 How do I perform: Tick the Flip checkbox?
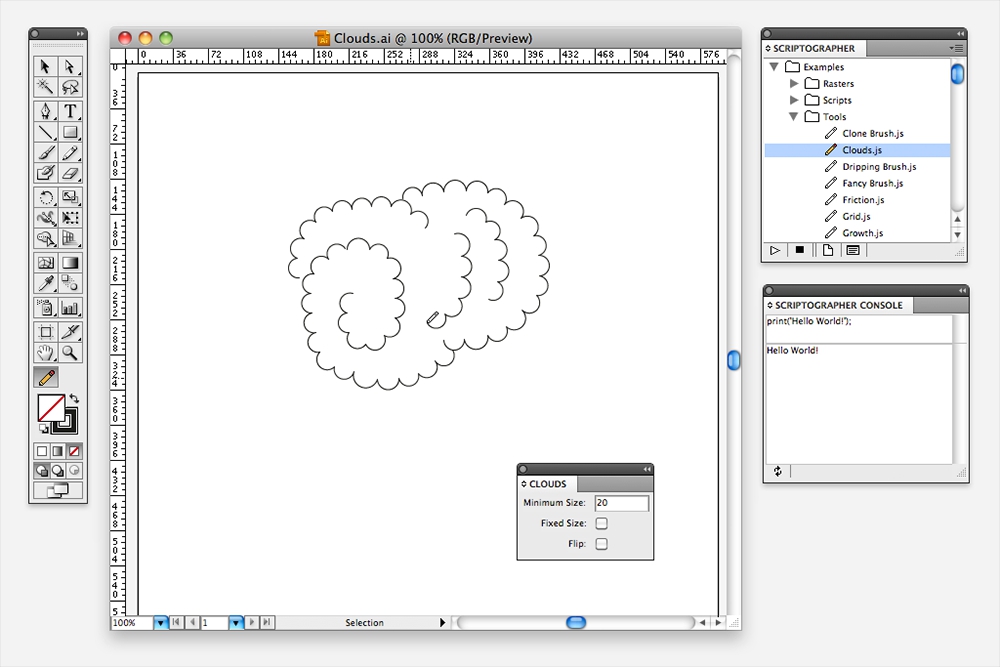click(x=601, y=544)
